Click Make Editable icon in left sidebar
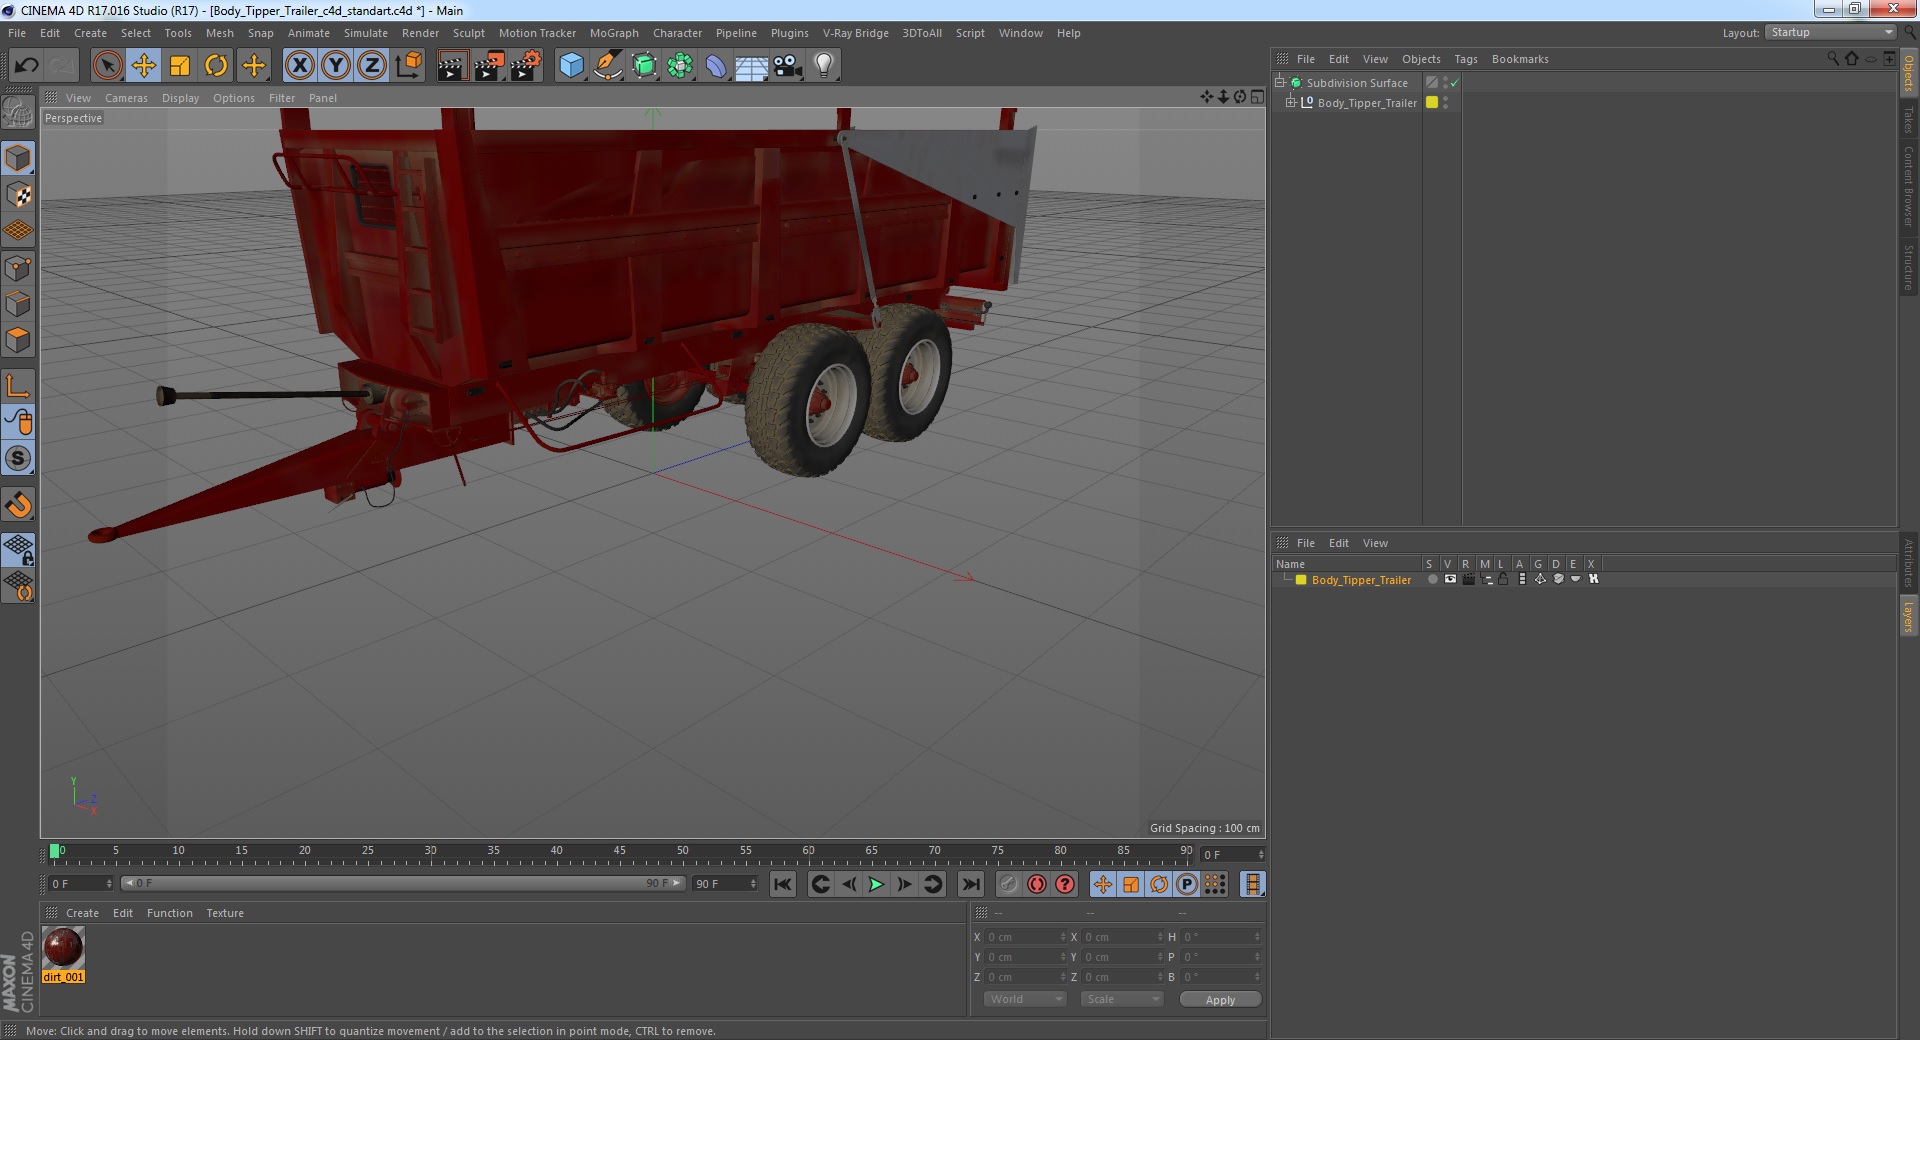This screenshot has width=1920, height=1158. (18, 112)
